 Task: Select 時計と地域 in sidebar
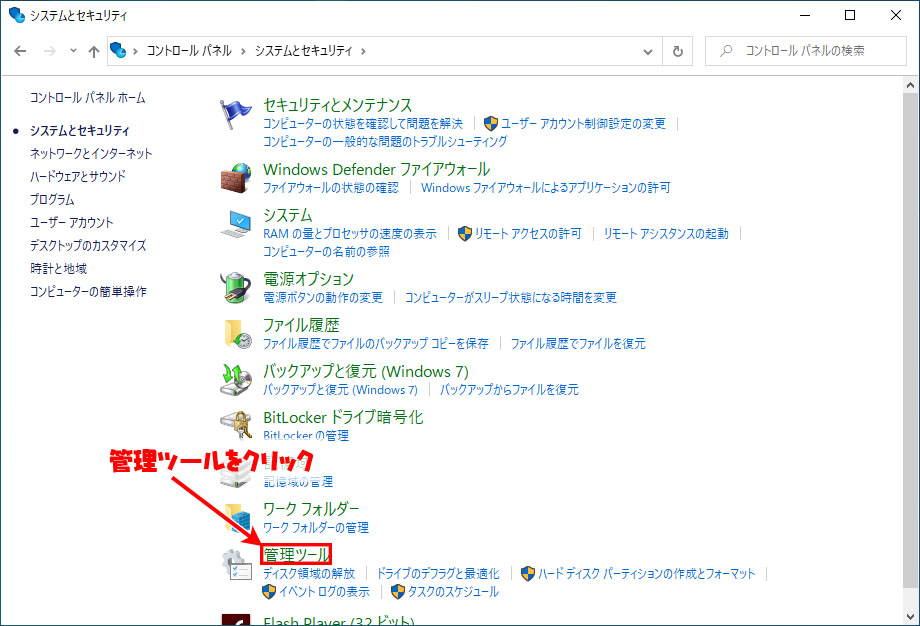pyautogui.click(x=59, y=268)
